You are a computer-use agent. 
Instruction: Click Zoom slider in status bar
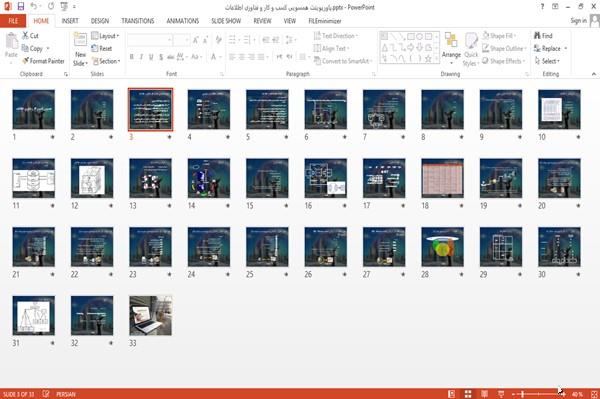538,394
